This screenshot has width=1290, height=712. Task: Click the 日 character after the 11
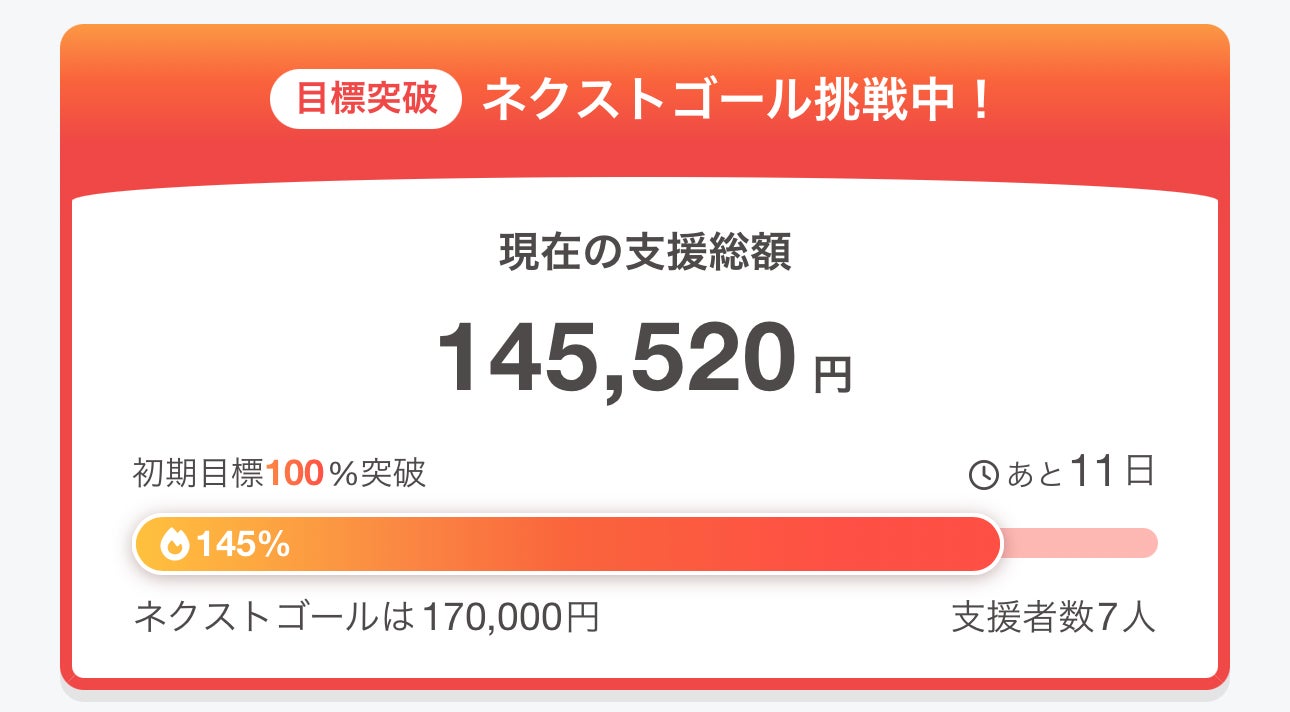(1140, 471)
